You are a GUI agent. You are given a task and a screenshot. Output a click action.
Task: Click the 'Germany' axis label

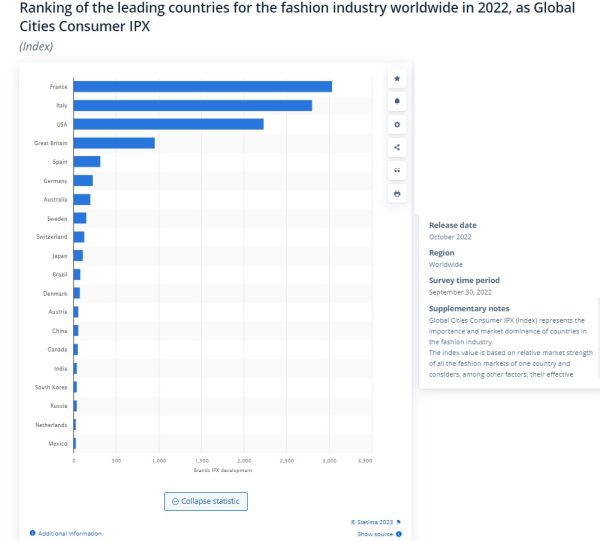55,181
